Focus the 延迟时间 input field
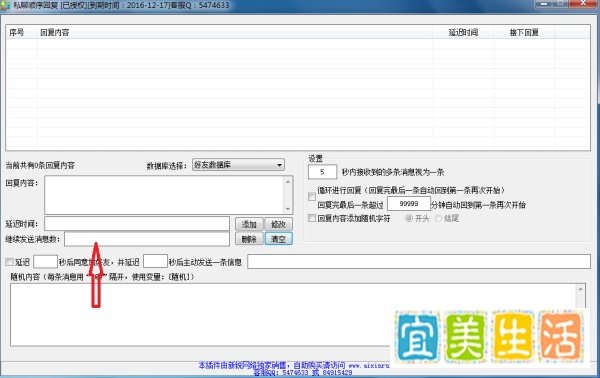600x378 pixels. 137,224
